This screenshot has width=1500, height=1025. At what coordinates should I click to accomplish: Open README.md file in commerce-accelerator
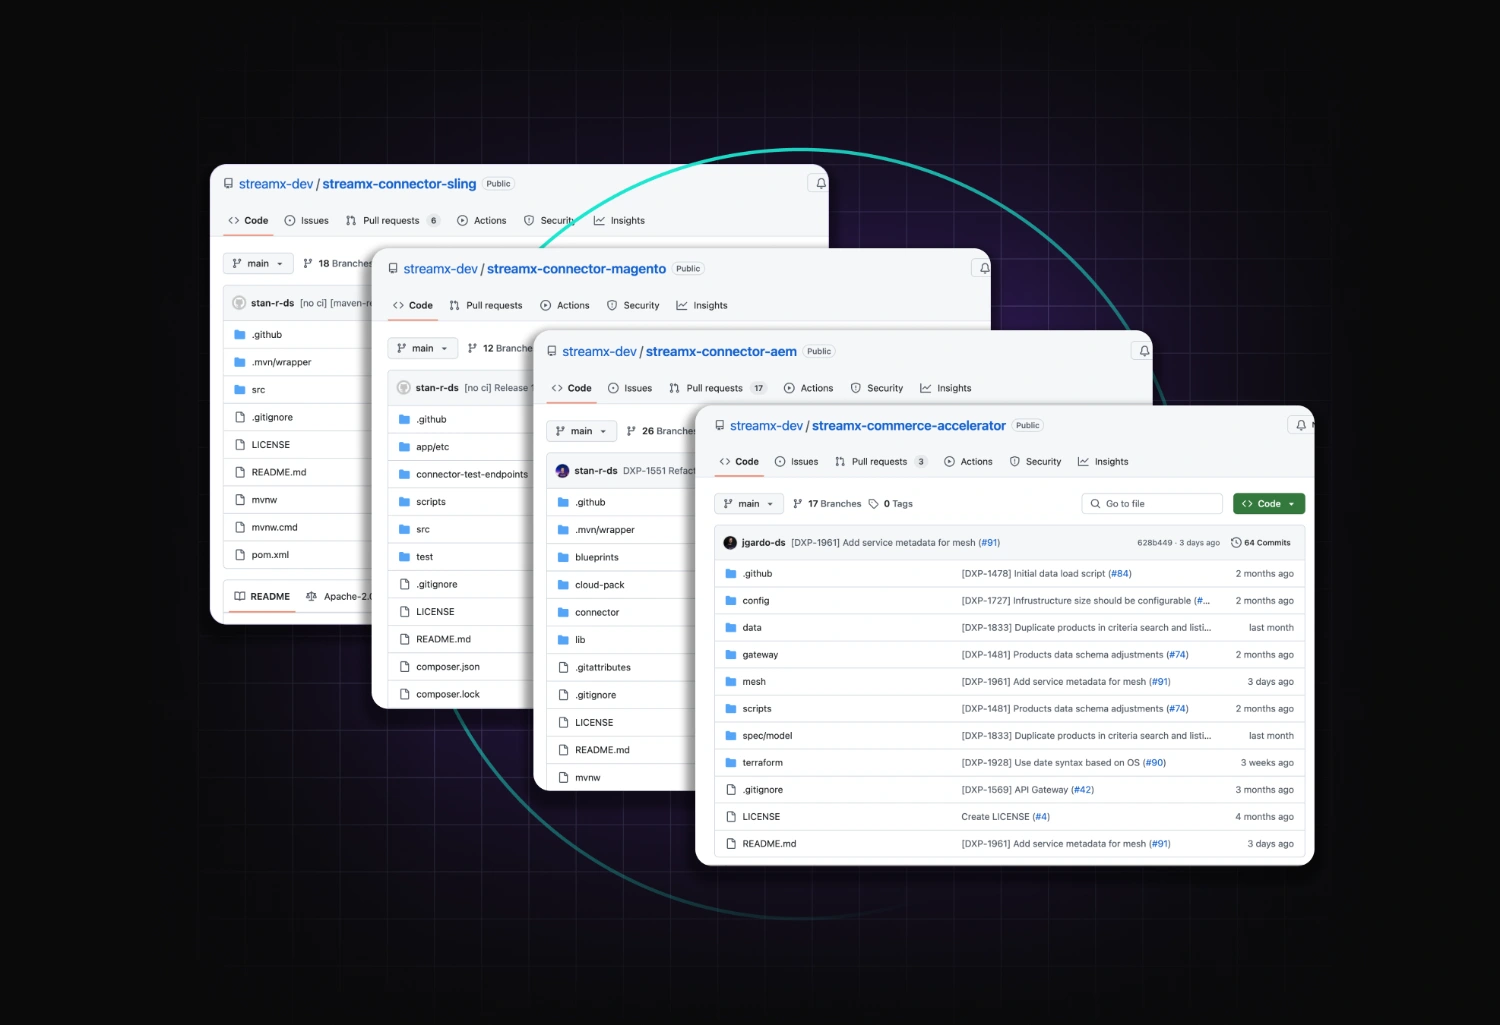(x=769, y=843)
